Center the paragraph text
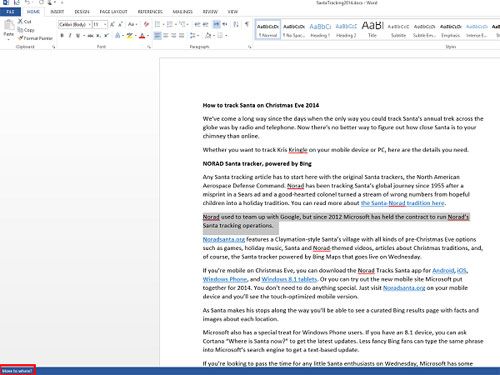Screen dimensions: 500x375 click(166, 35)
